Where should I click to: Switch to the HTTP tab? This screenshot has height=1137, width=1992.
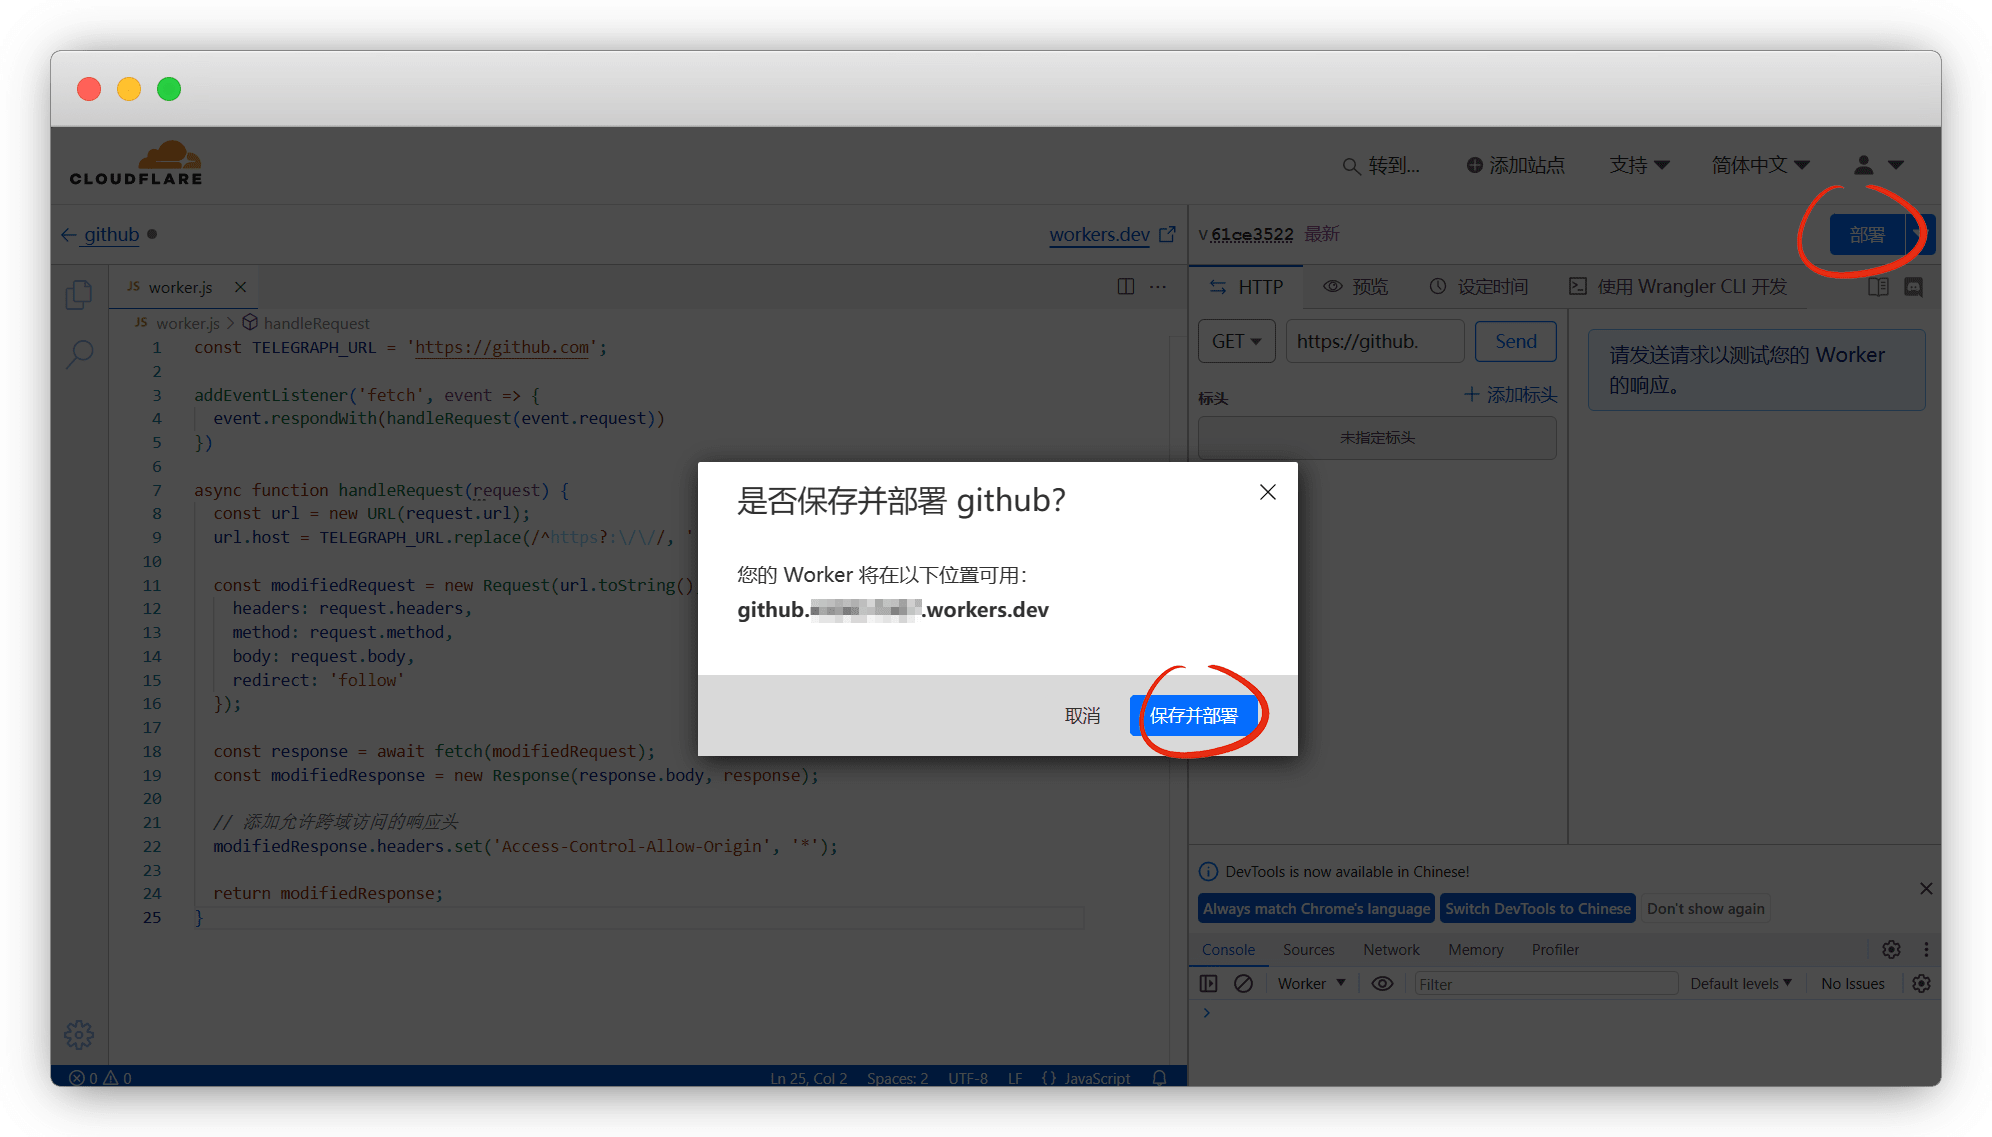point(1246,287)
